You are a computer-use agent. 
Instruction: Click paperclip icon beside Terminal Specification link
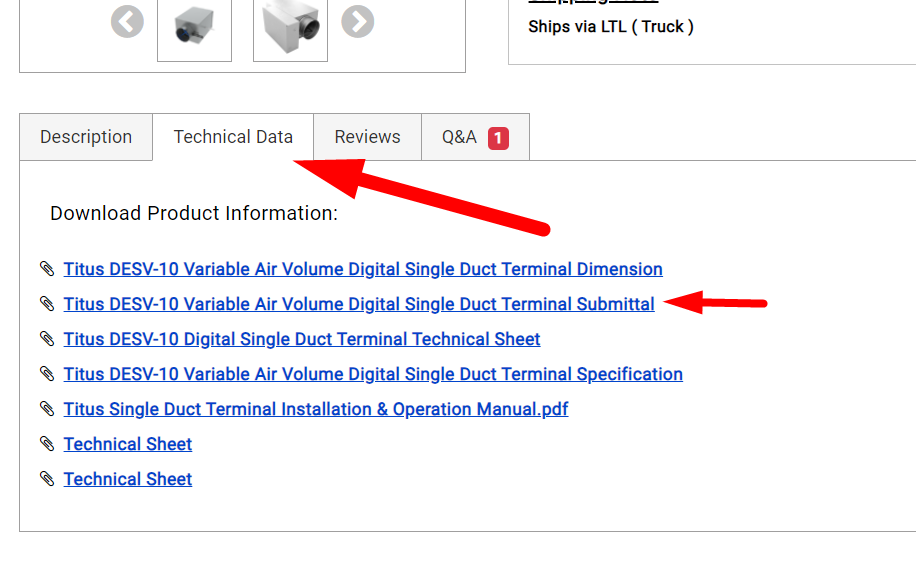tap(47, 374)
